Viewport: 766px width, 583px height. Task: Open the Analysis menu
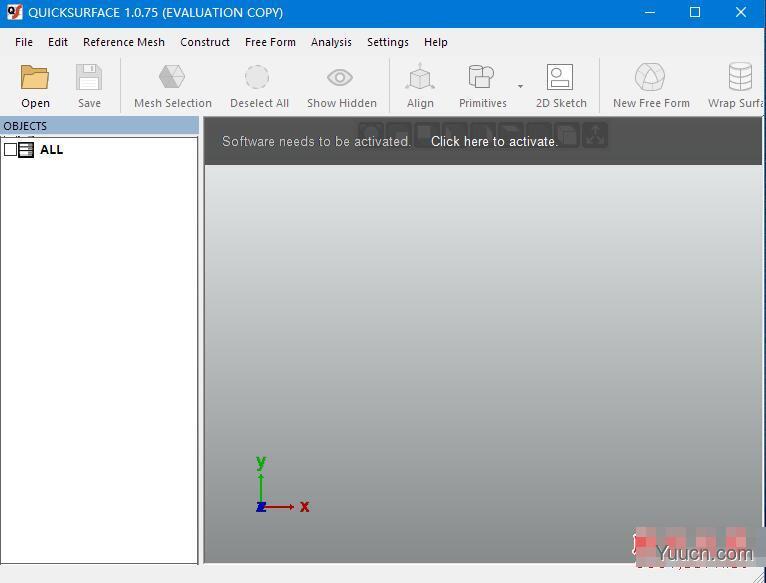[331, 42]
